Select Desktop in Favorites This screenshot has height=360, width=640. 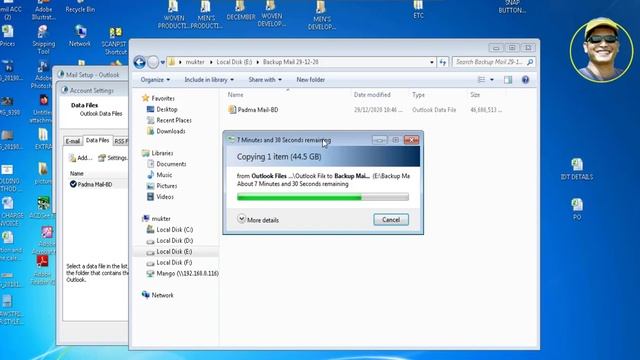(167, 109)
